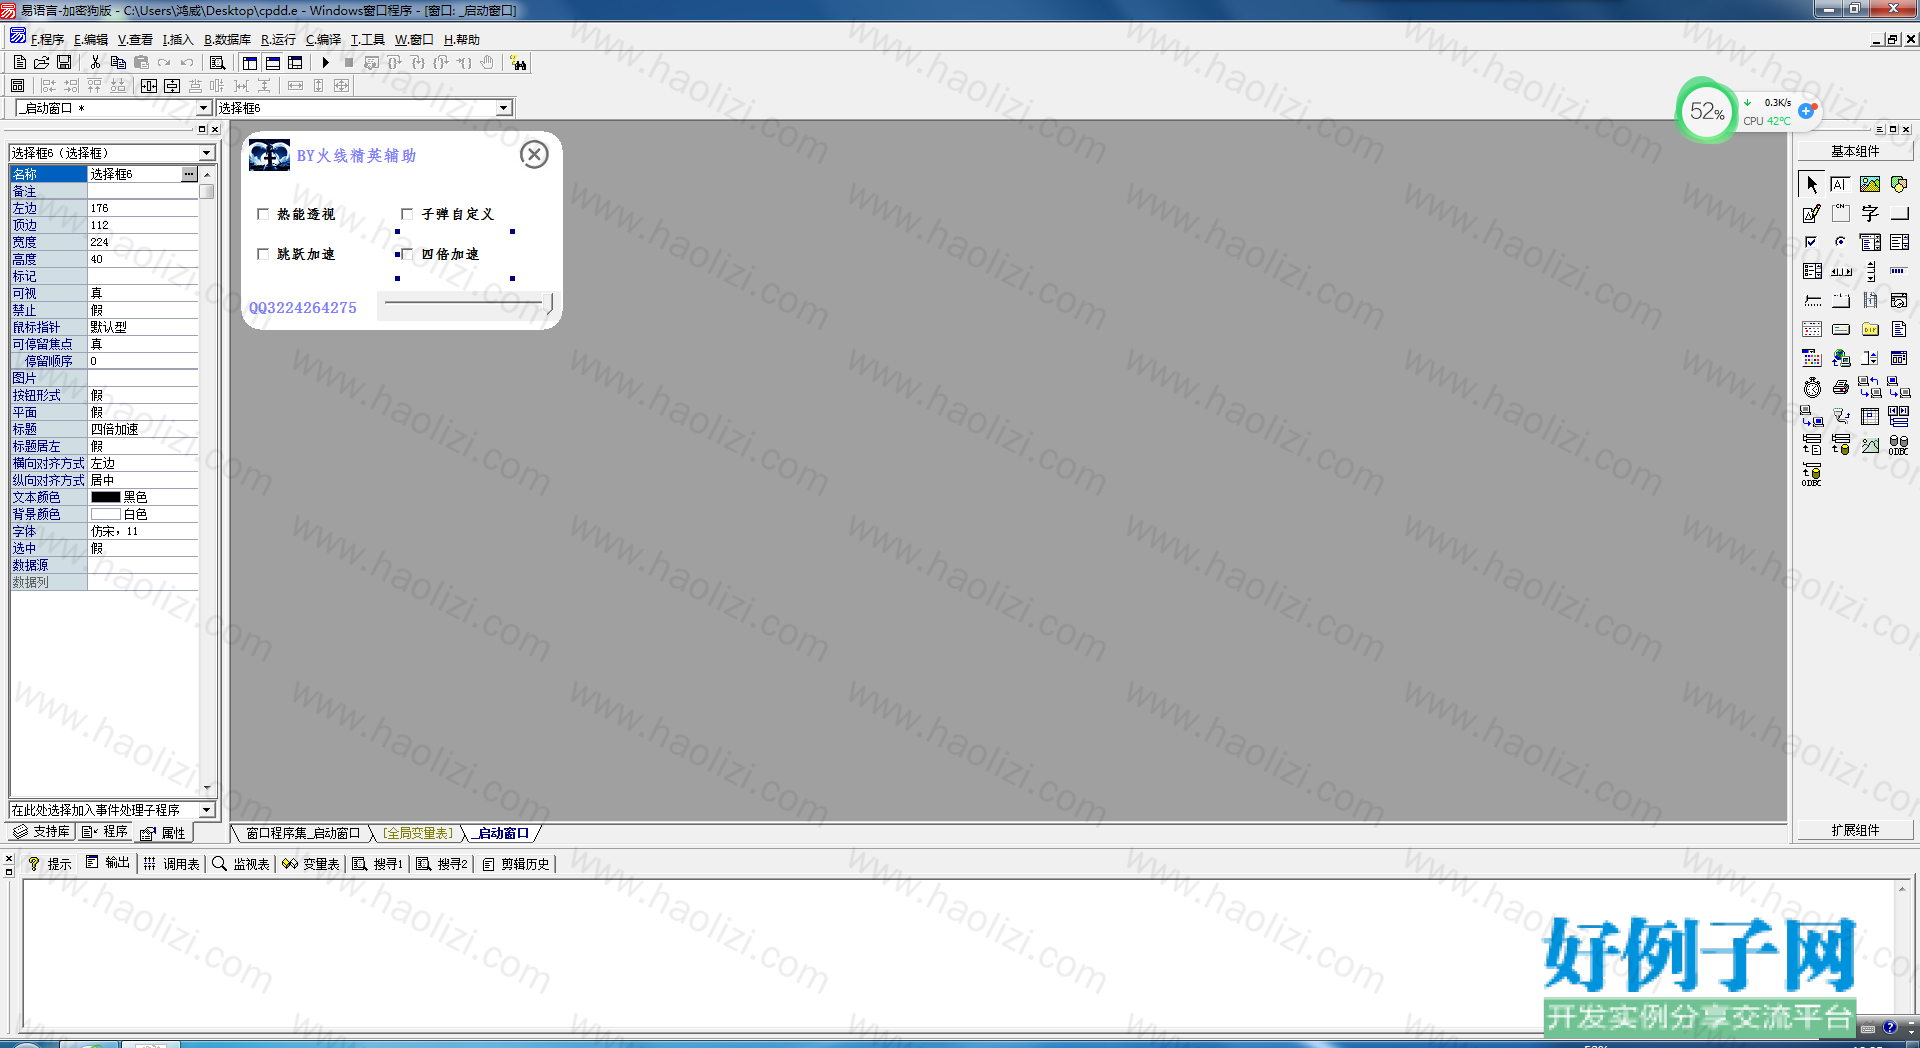Switch to the 窗口程序集_启动窗口 tab
Screen dimensions: 1920x1048
click(x=303, y=833)
